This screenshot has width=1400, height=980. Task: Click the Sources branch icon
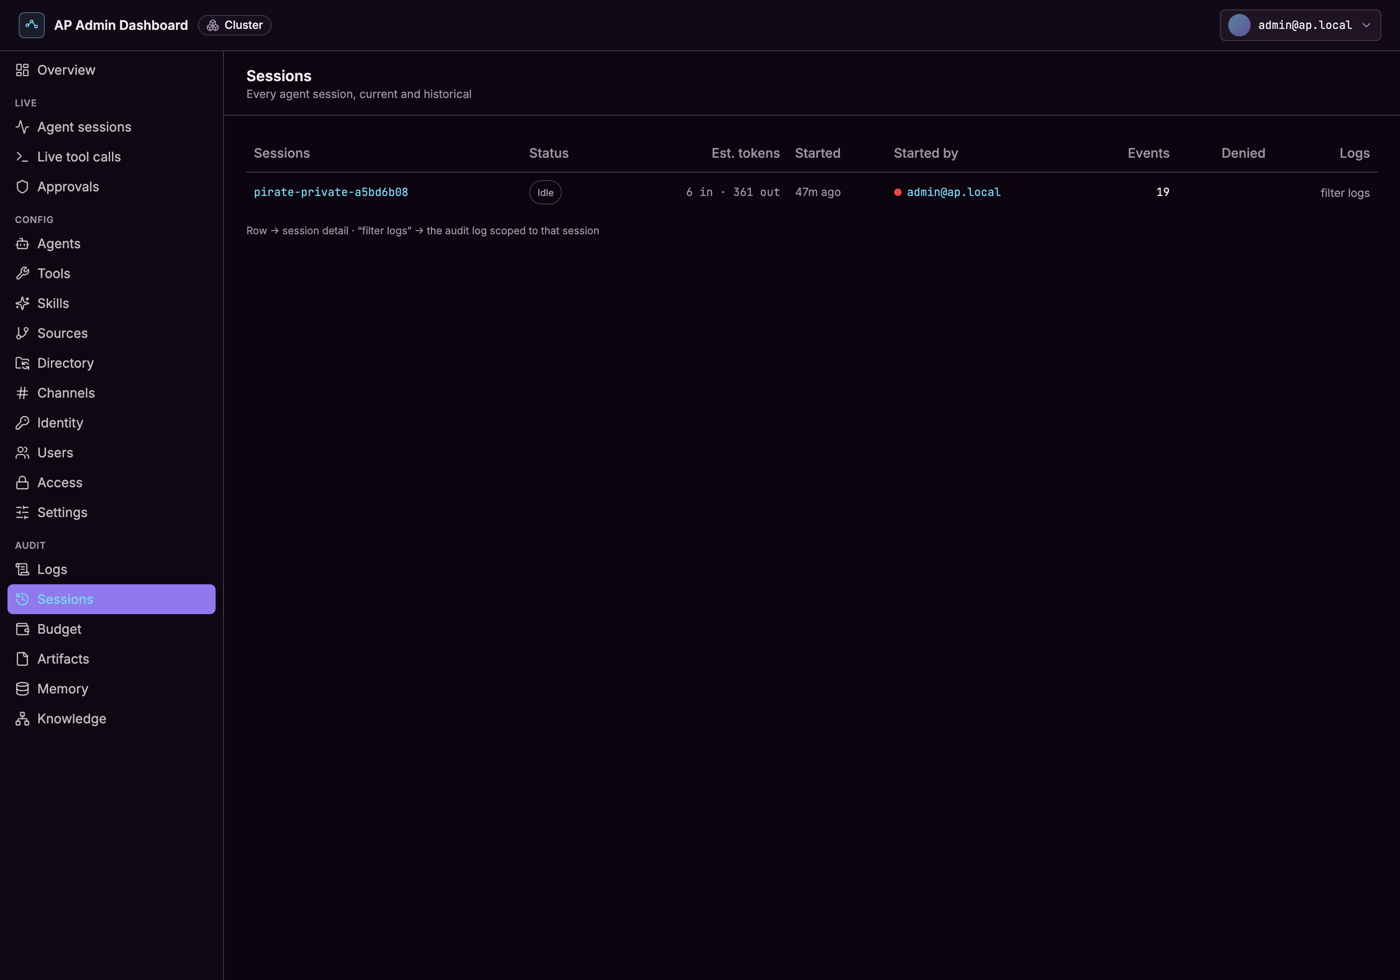tap(22, 334)
